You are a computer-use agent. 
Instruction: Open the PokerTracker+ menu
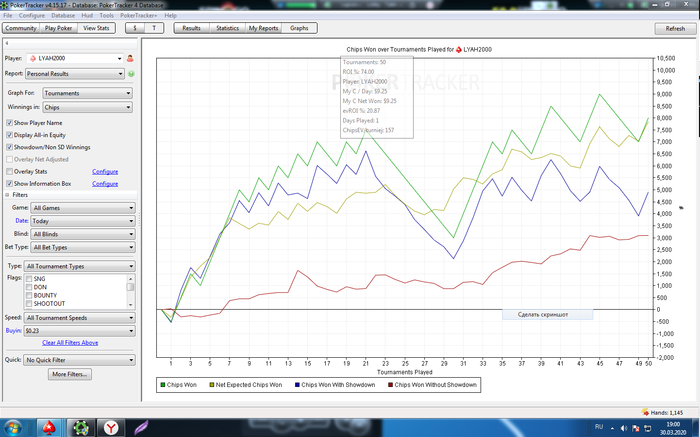pyautogui.click(x=138, y=15)
